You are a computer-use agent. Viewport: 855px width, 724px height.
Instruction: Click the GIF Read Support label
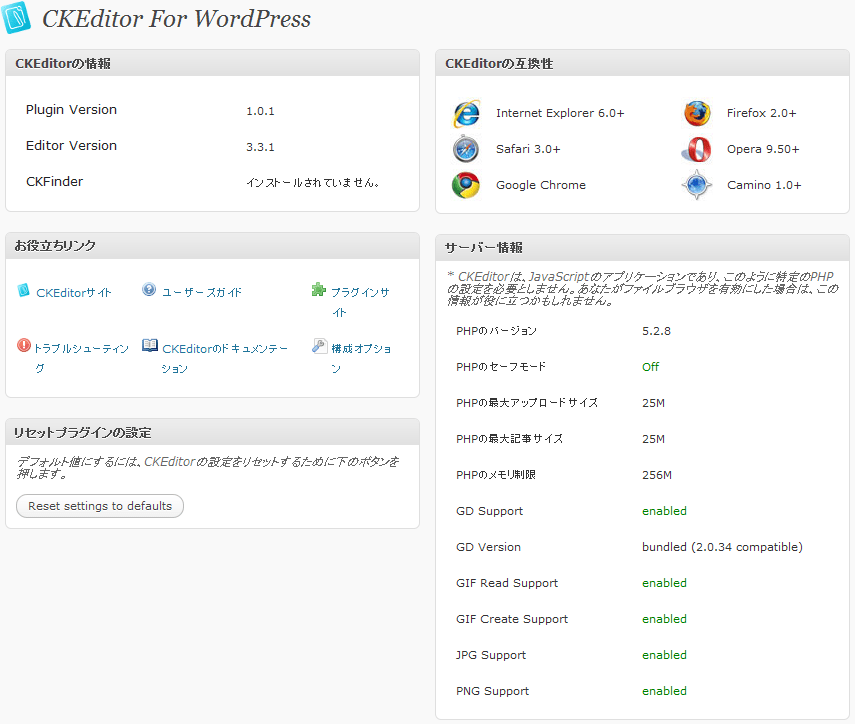pyautogui.click(x=507, y=583)
